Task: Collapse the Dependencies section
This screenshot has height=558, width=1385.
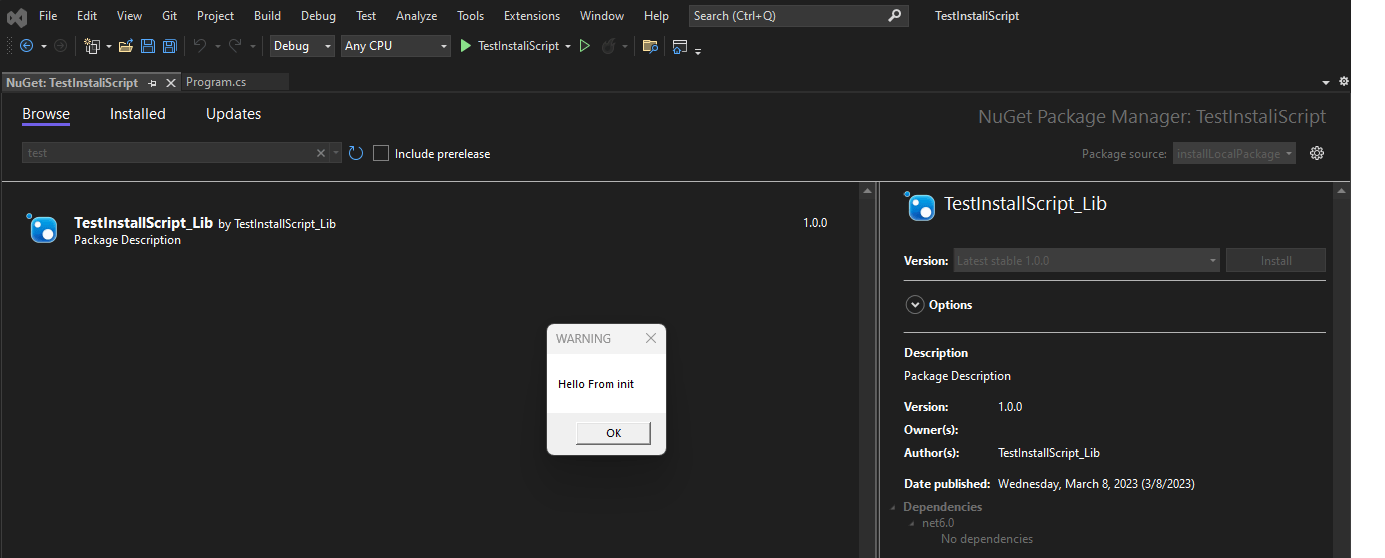Action: (893, 507)
